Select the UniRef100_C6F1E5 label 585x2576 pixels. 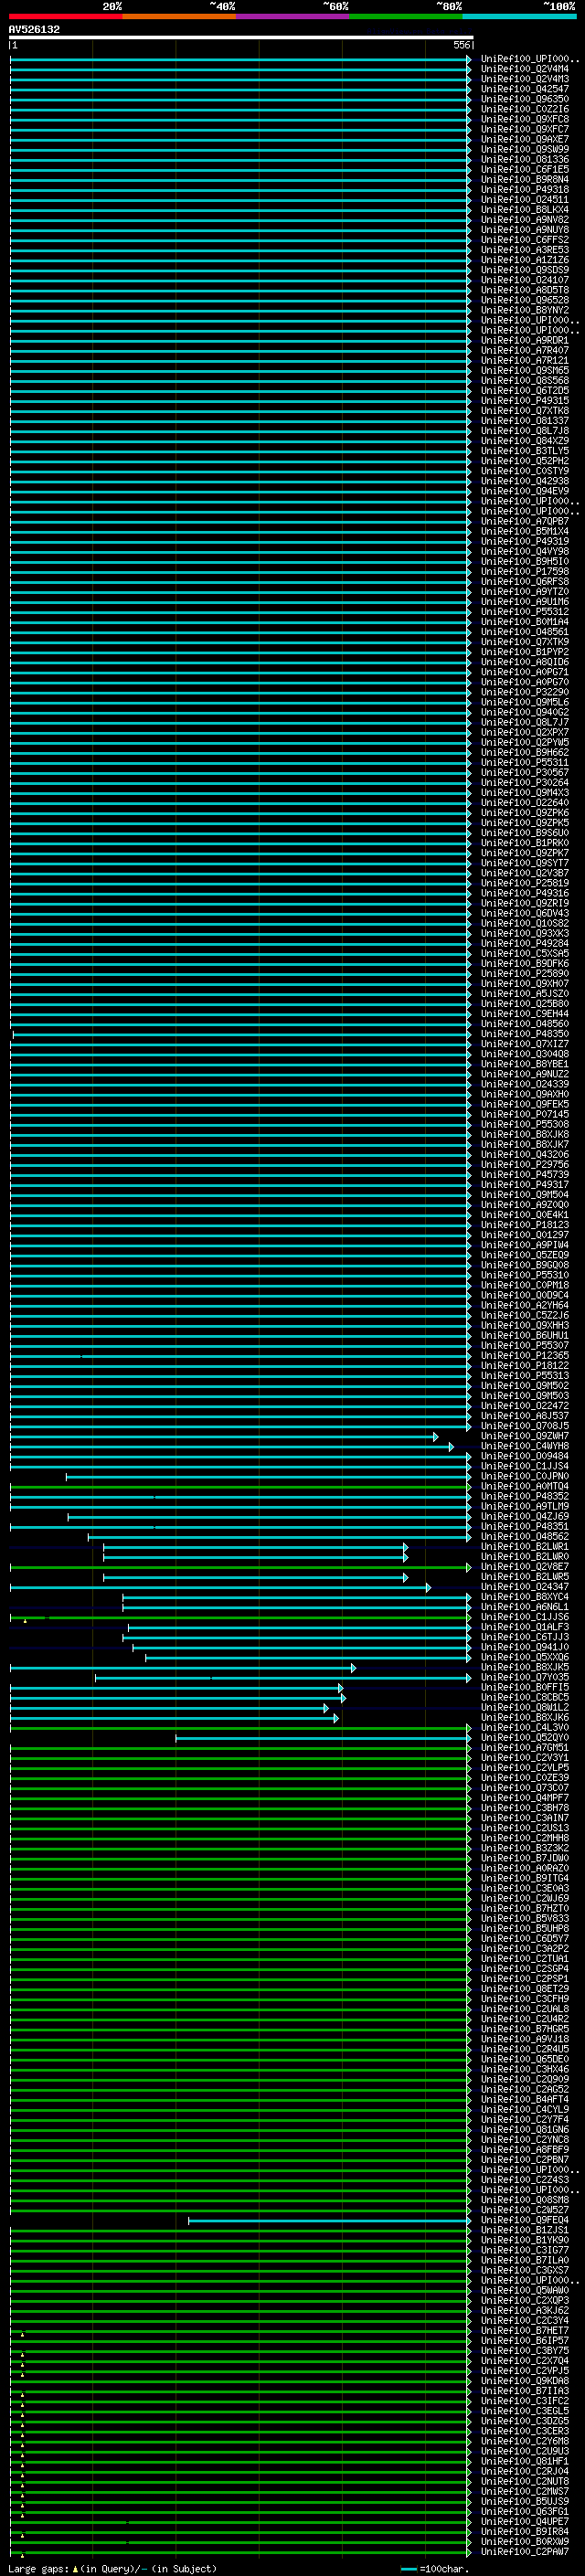click(x=525, y=169)
